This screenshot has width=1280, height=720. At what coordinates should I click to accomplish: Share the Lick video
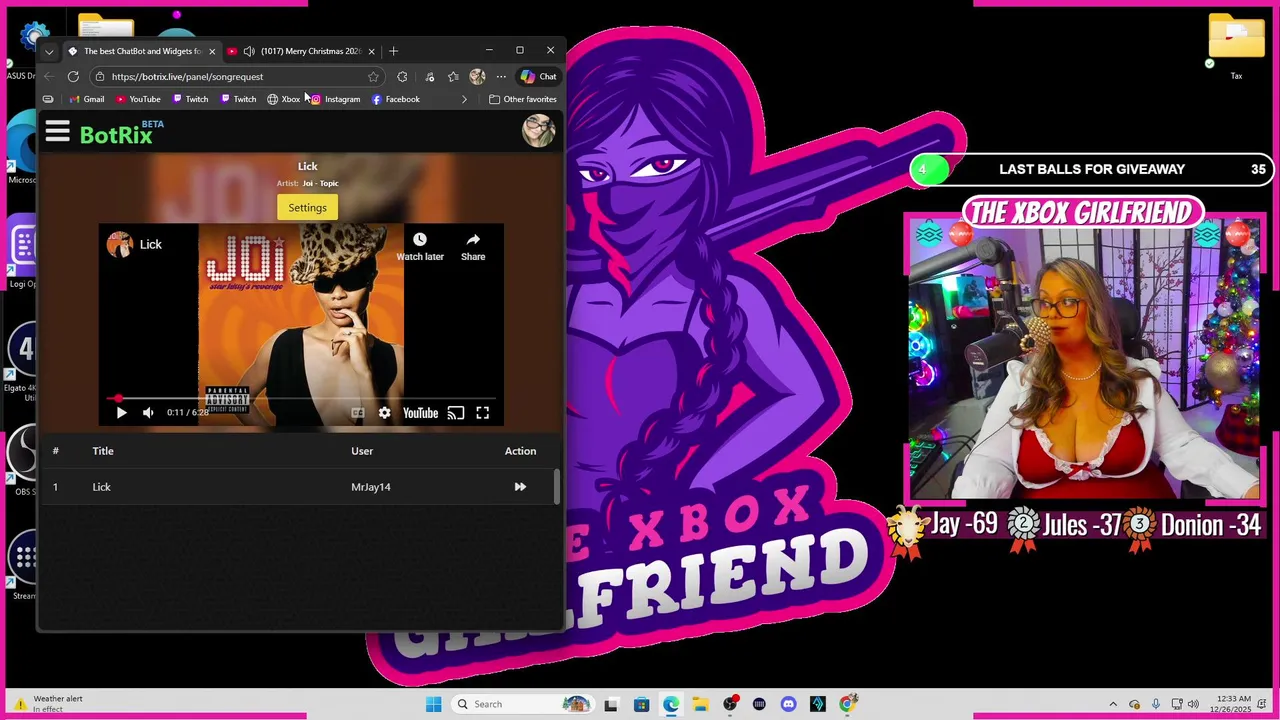pyautogui.click(x=473, y=246)
